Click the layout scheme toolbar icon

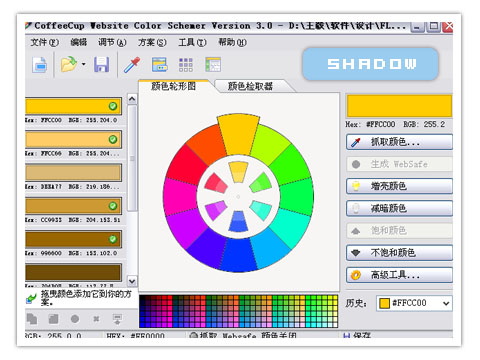pos(213,65)
